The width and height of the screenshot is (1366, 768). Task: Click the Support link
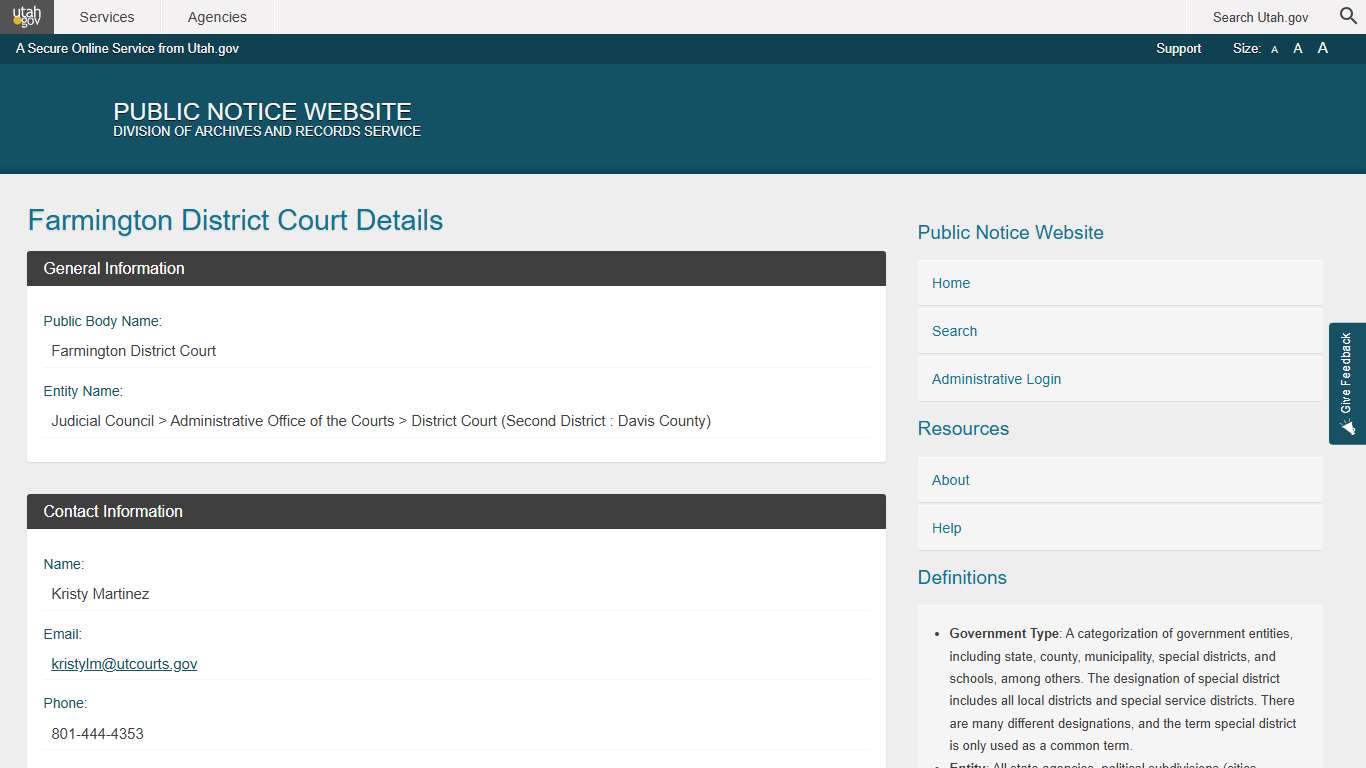pos(1178,48)
